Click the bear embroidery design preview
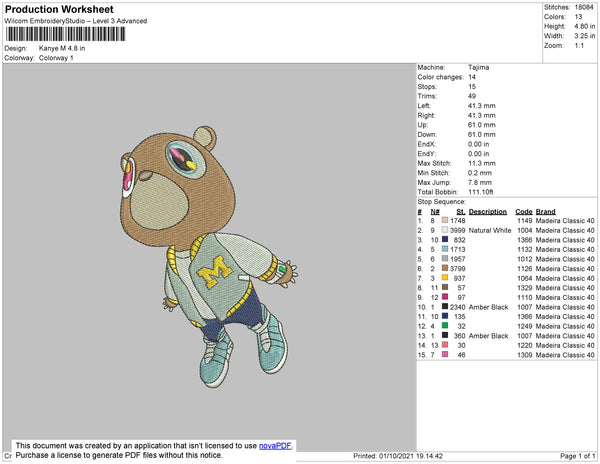 click(x=209, y=257)
